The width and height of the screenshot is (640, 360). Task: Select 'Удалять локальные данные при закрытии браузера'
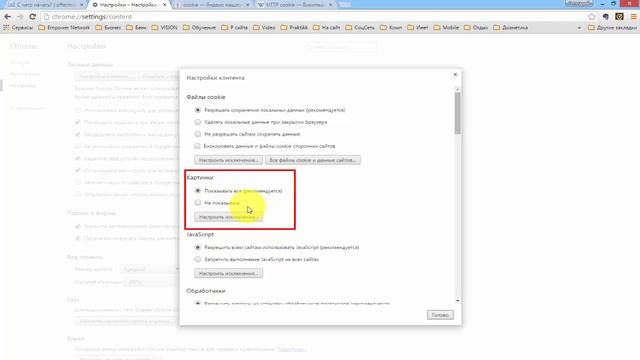pyautogui.click(x=198, y=122)
